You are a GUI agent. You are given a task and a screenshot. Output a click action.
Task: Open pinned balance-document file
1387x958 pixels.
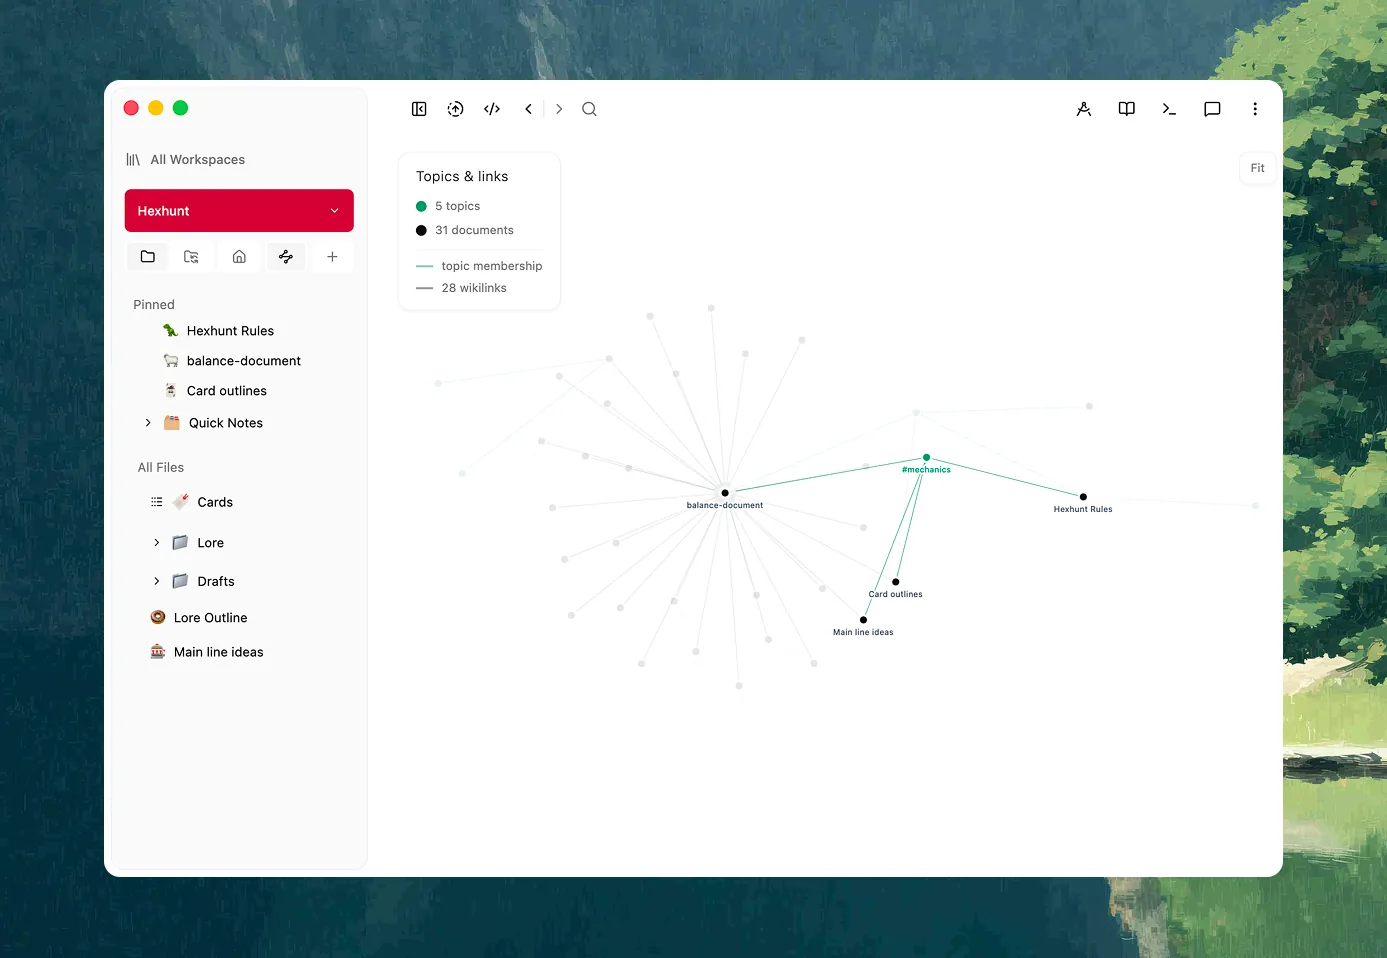pyautogui.click(x=243, y=361)
